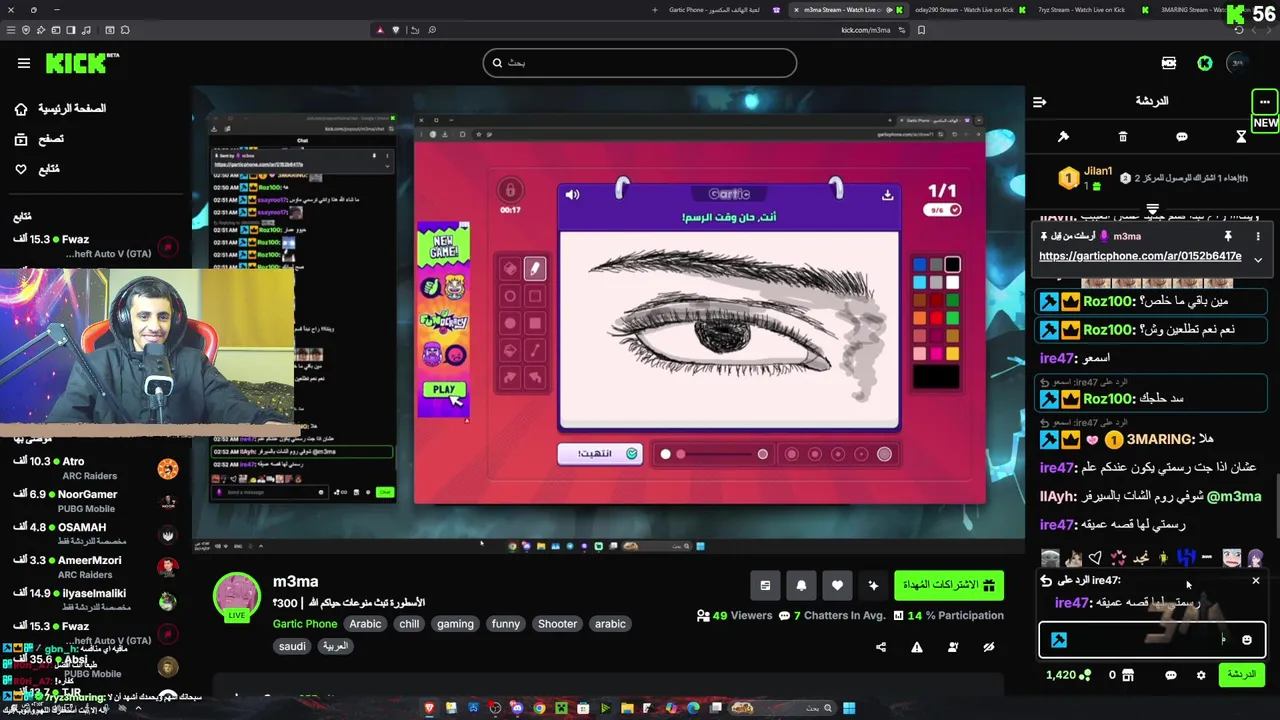Click the m3ma channel bell icon
The image size is (1280, 720).
tap(801, 586)
